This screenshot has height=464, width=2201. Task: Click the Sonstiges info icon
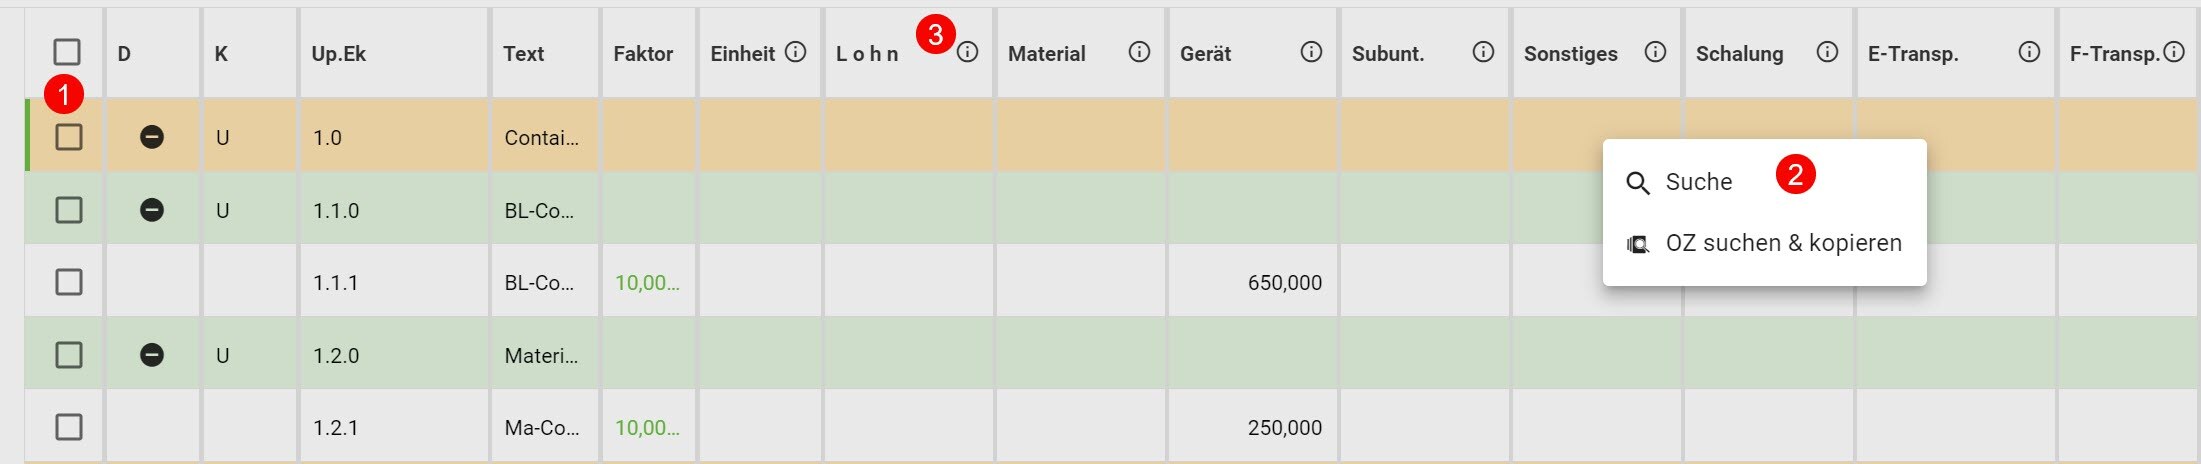1655,52
